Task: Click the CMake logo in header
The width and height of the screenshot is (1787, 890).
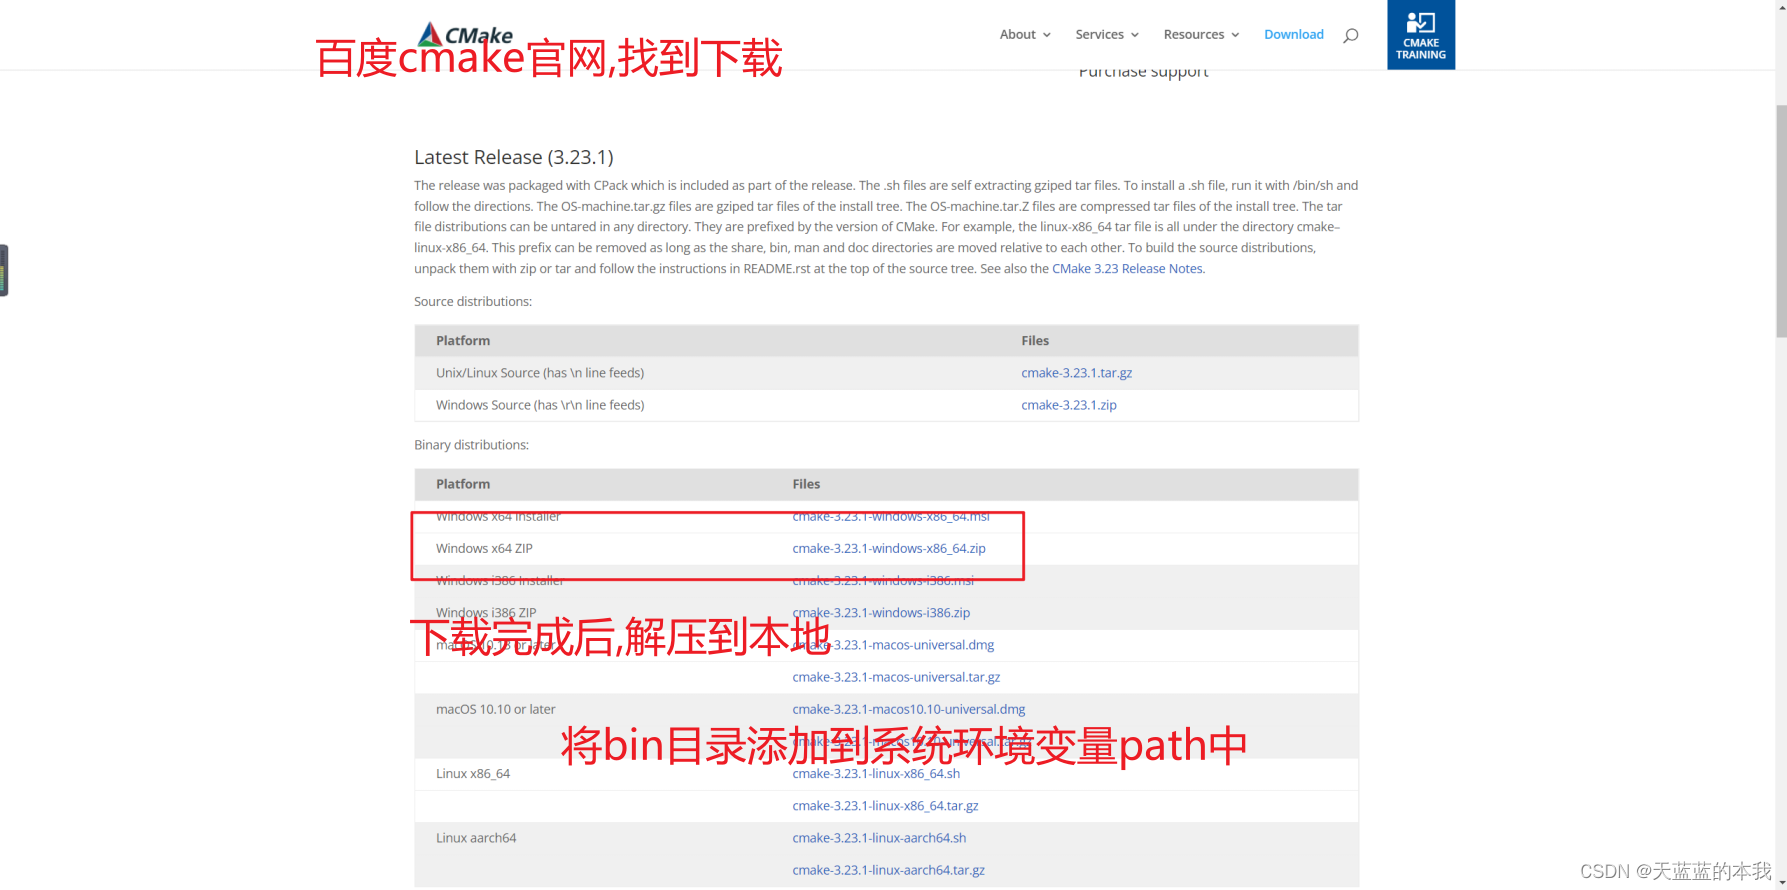Action: [465, 35]
